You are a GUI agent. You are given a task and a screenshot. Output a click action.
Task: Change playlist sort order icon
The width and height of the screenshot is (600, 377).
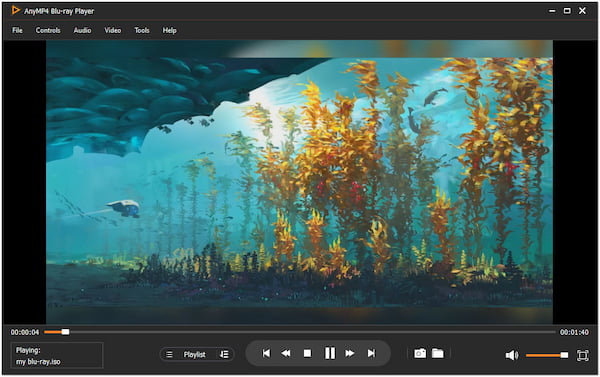[224, 354]
